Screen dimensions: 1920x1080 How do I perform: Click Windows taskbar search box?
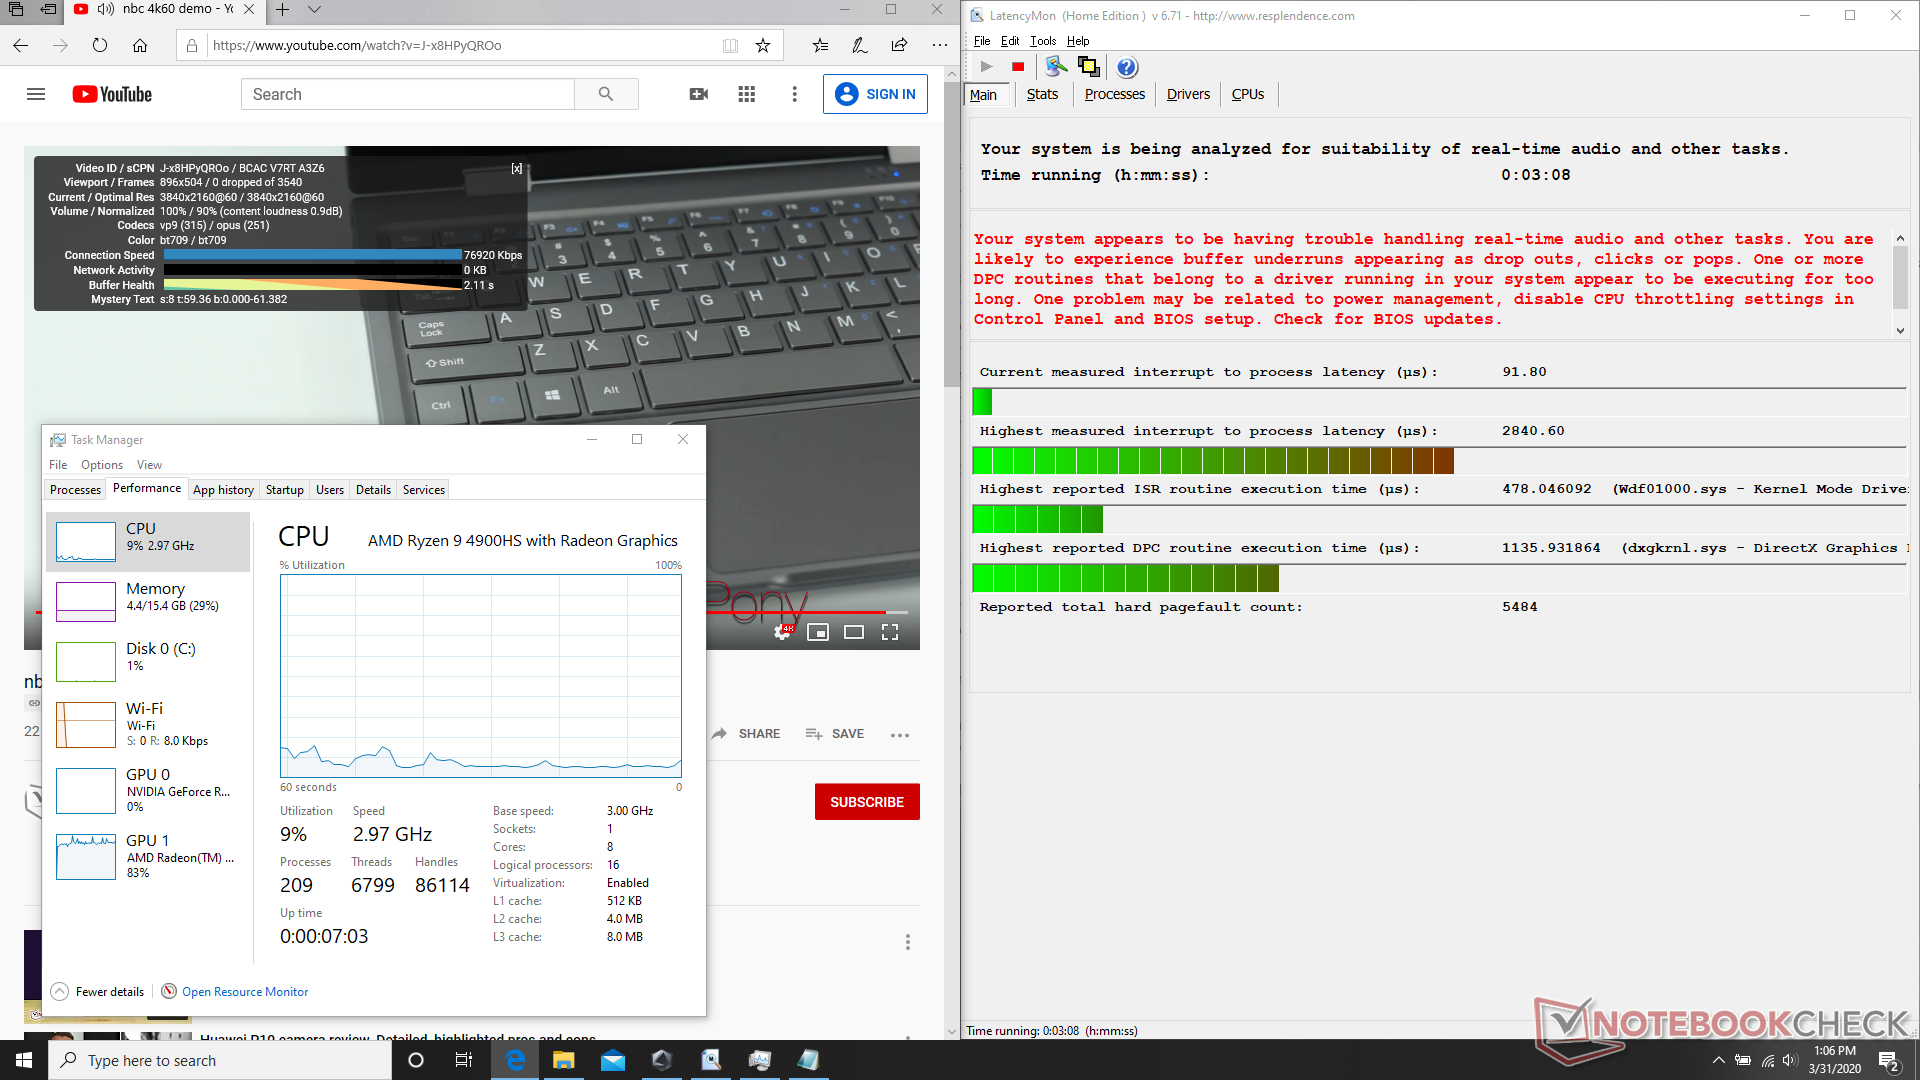point(220,1060)
